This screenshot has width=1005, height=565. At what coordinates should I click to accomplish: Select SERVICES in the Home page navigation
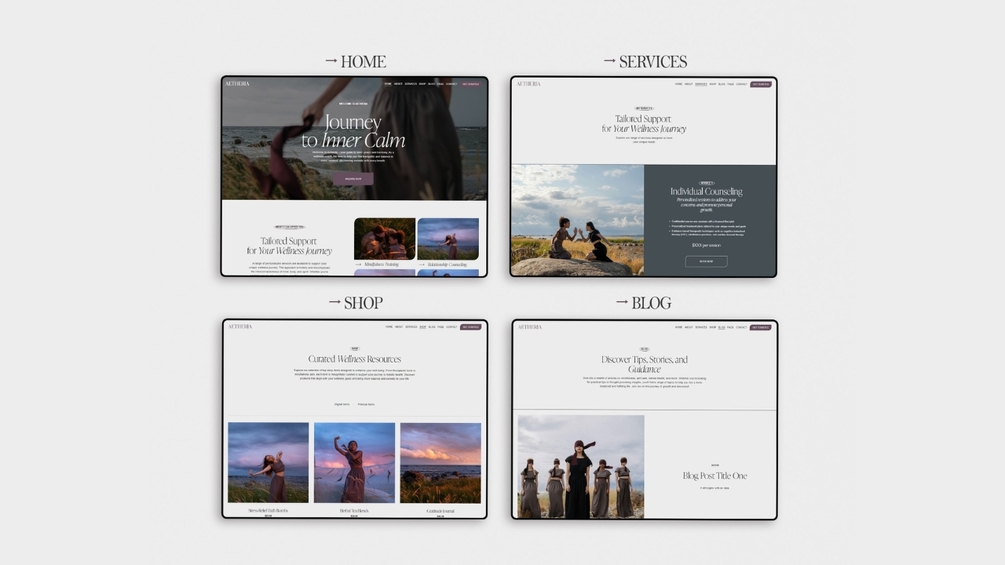[x=411, y=84]
